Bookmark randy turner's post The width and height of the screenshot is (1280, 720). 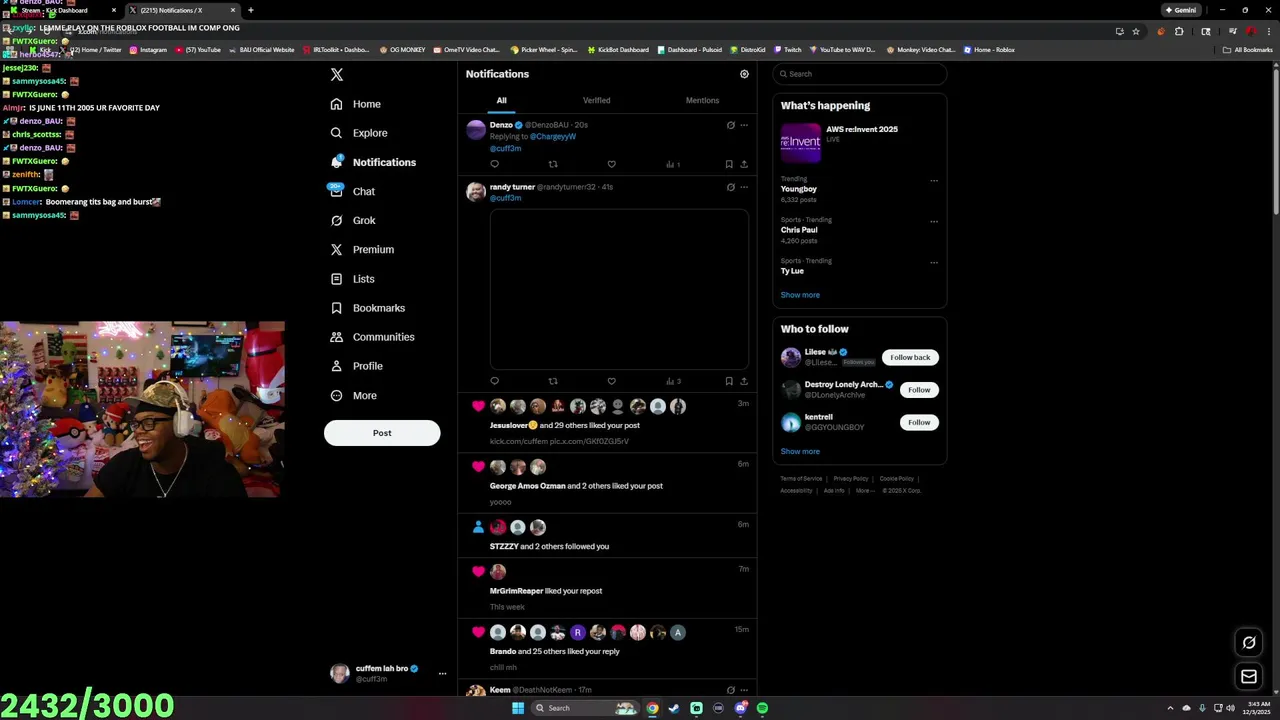(729, 381)
